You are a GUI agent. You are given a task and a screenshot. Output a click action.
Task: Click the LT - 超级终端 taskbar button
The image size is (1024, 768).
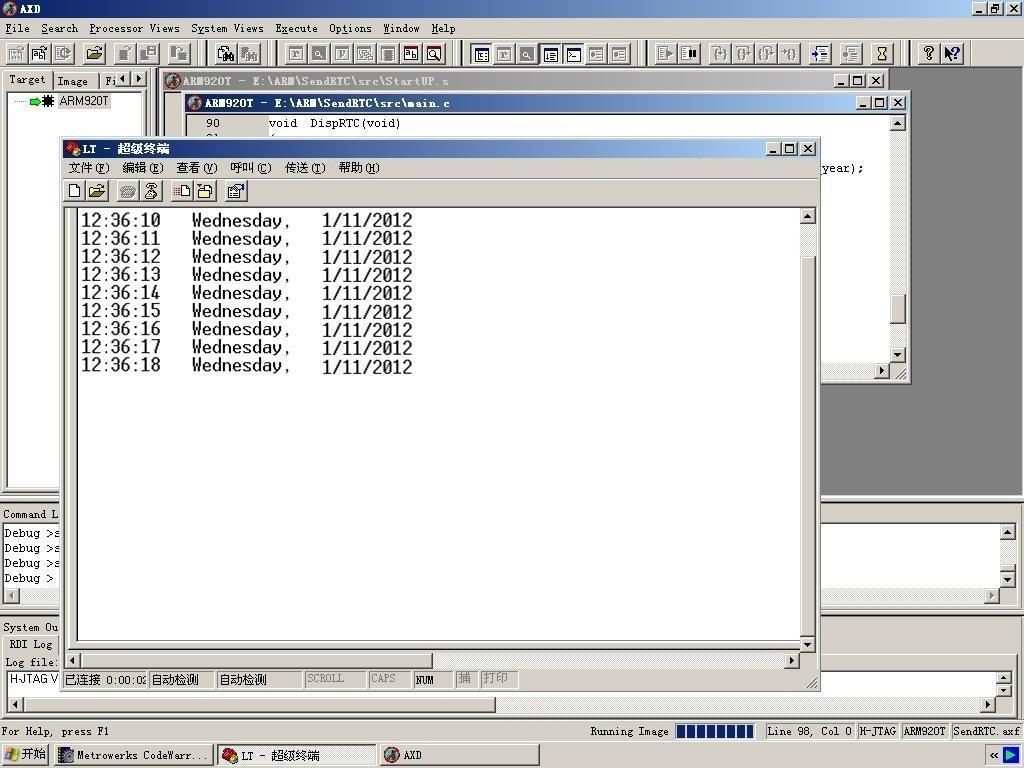(x=297, y=755)
